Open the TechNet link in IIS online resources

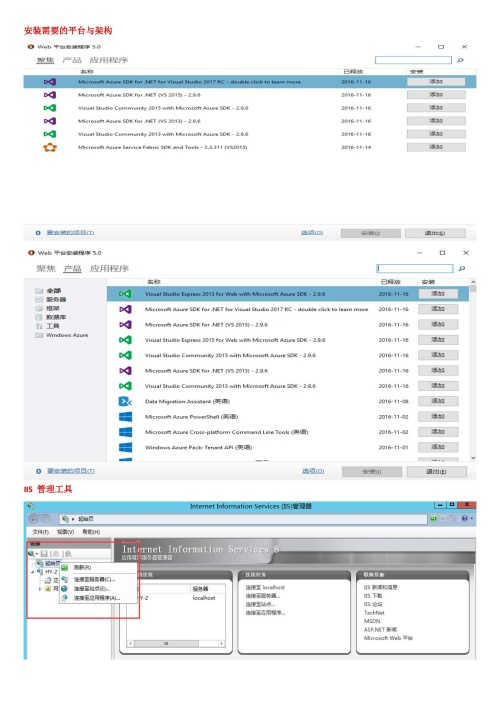click(x=374, y=613)
